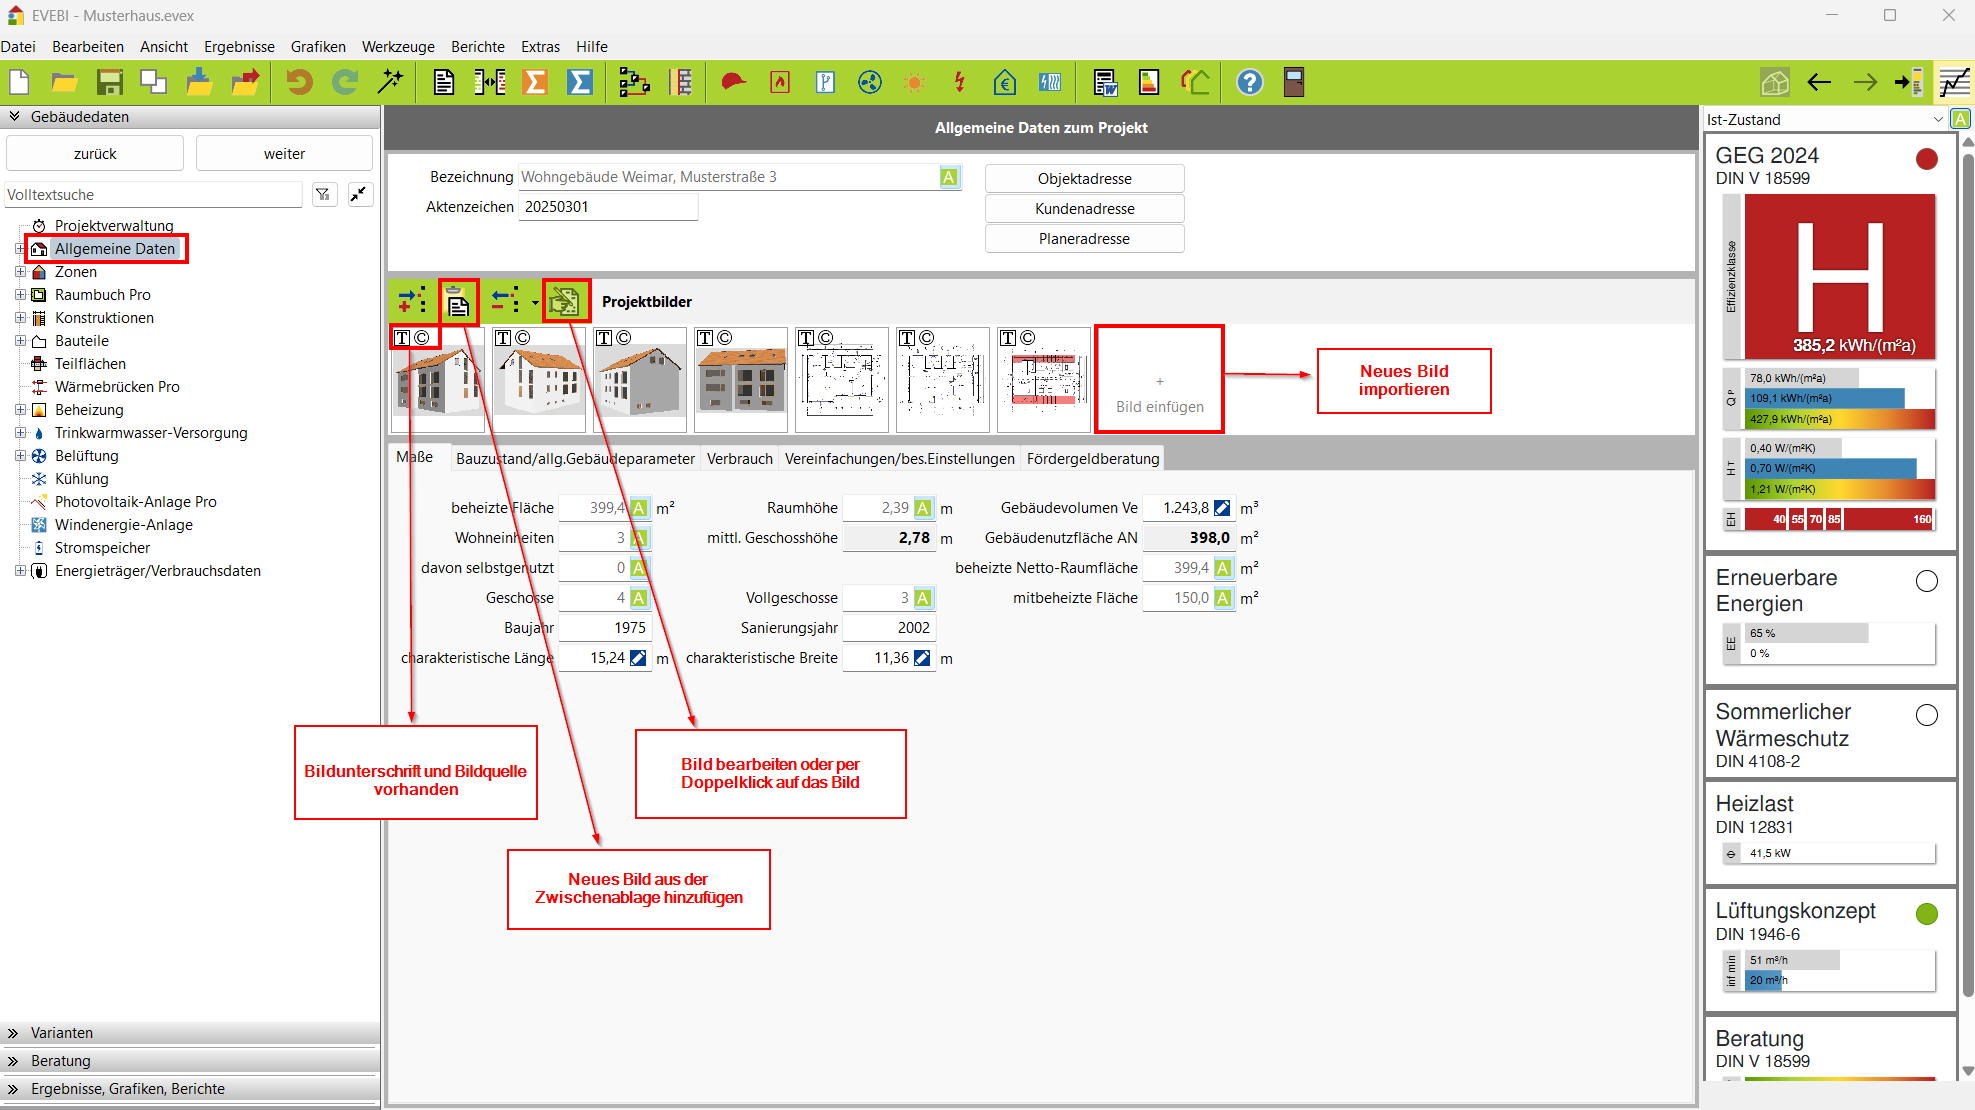
Task: Expand the Zonen tree node
Action: pos(20,272)
